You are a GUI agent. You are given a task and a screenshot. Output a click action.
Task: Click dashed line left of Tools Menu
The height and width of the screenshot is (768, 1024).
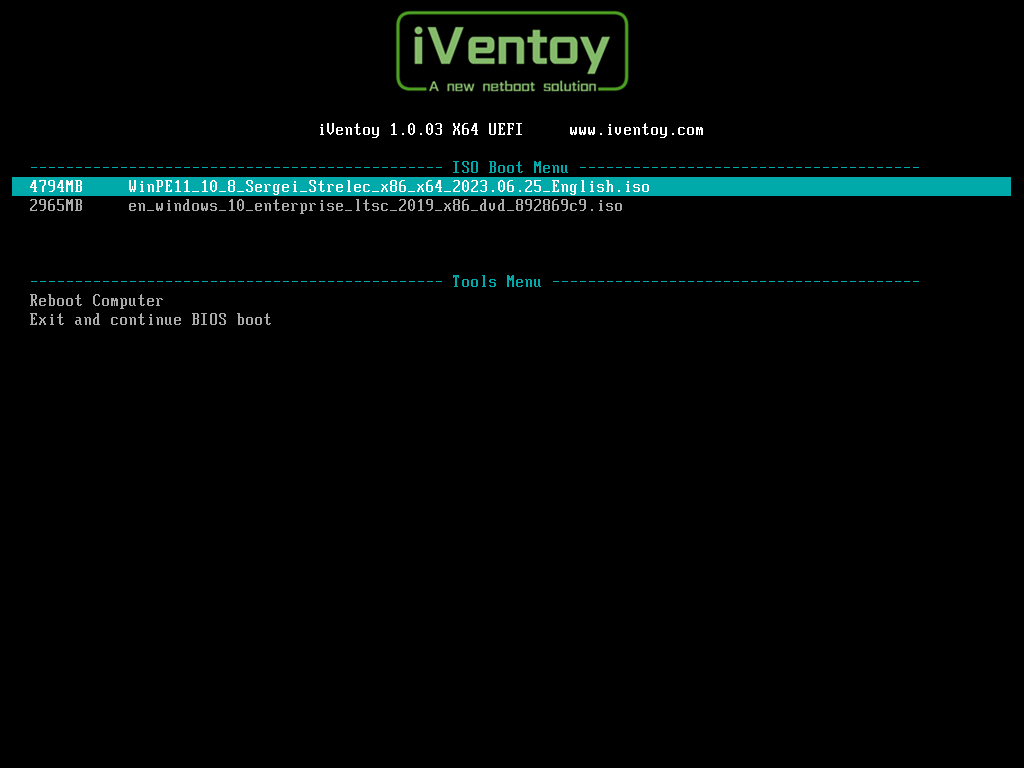pyautogui.click(x=235, y=282)
